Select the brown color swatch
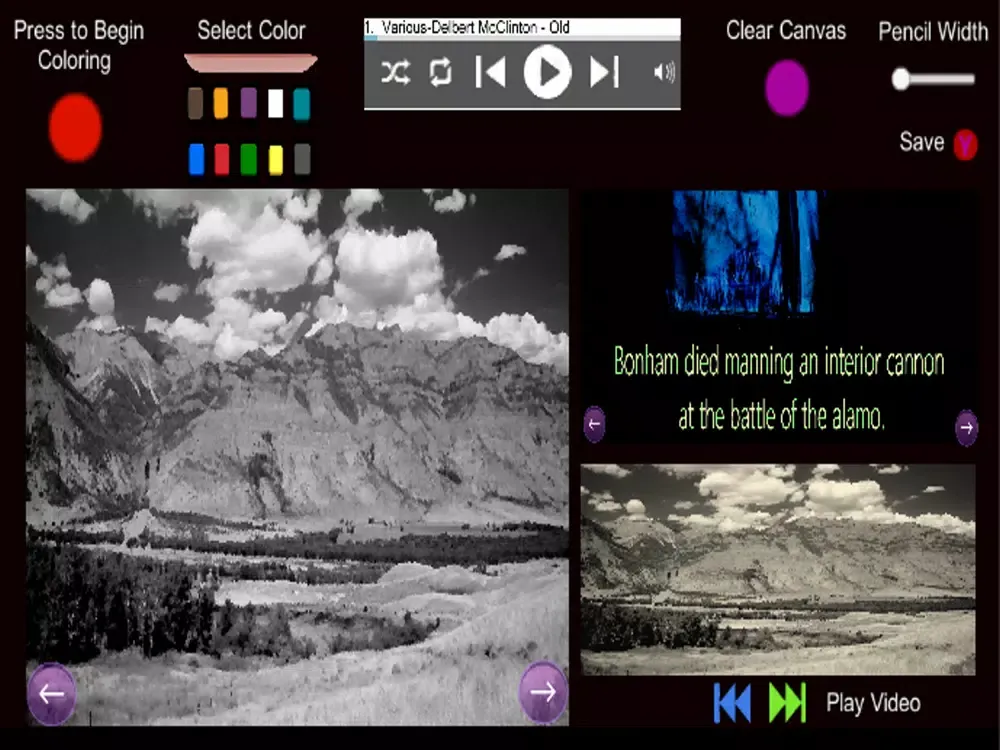Image resolution: width=1000 pixels, height=750 pixels. click(196, 103)
